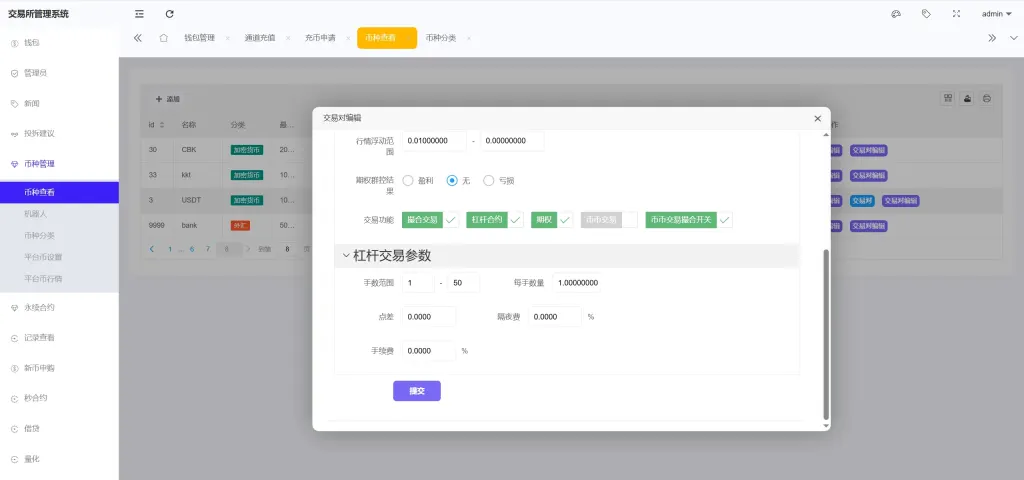Click the 提交 submit button
1024x480 pixels.
[417, 391]
